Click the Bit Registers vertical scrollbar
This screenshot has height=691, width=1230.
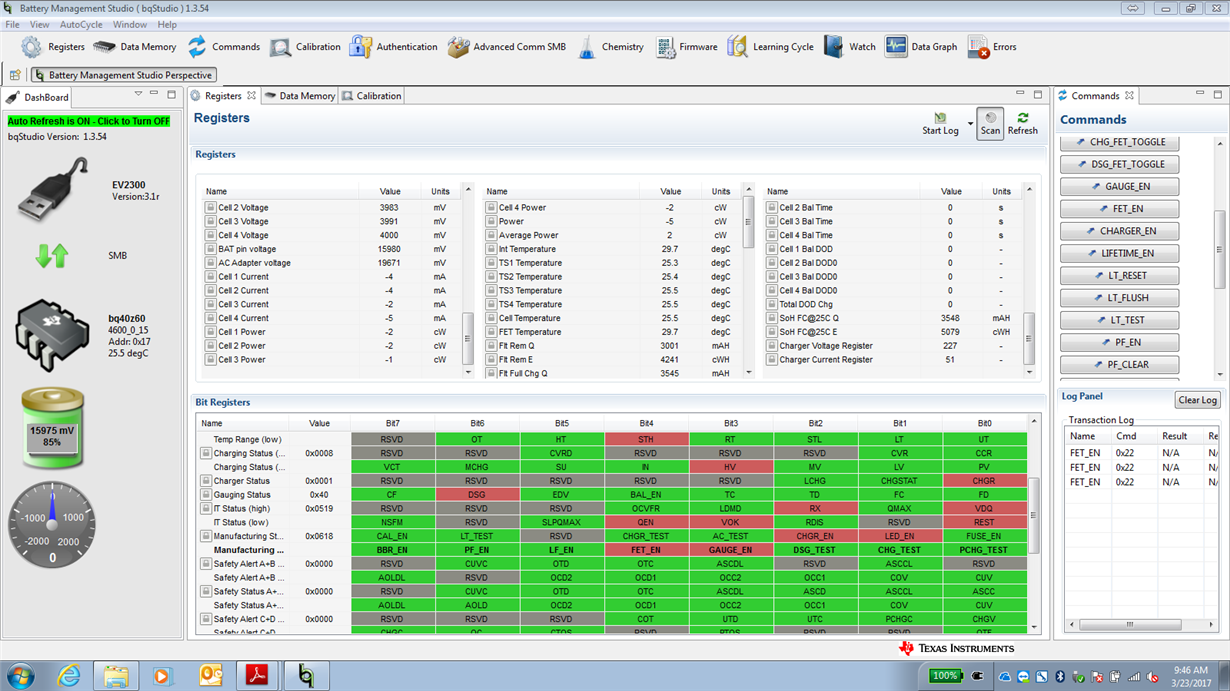pos(1032,515)
